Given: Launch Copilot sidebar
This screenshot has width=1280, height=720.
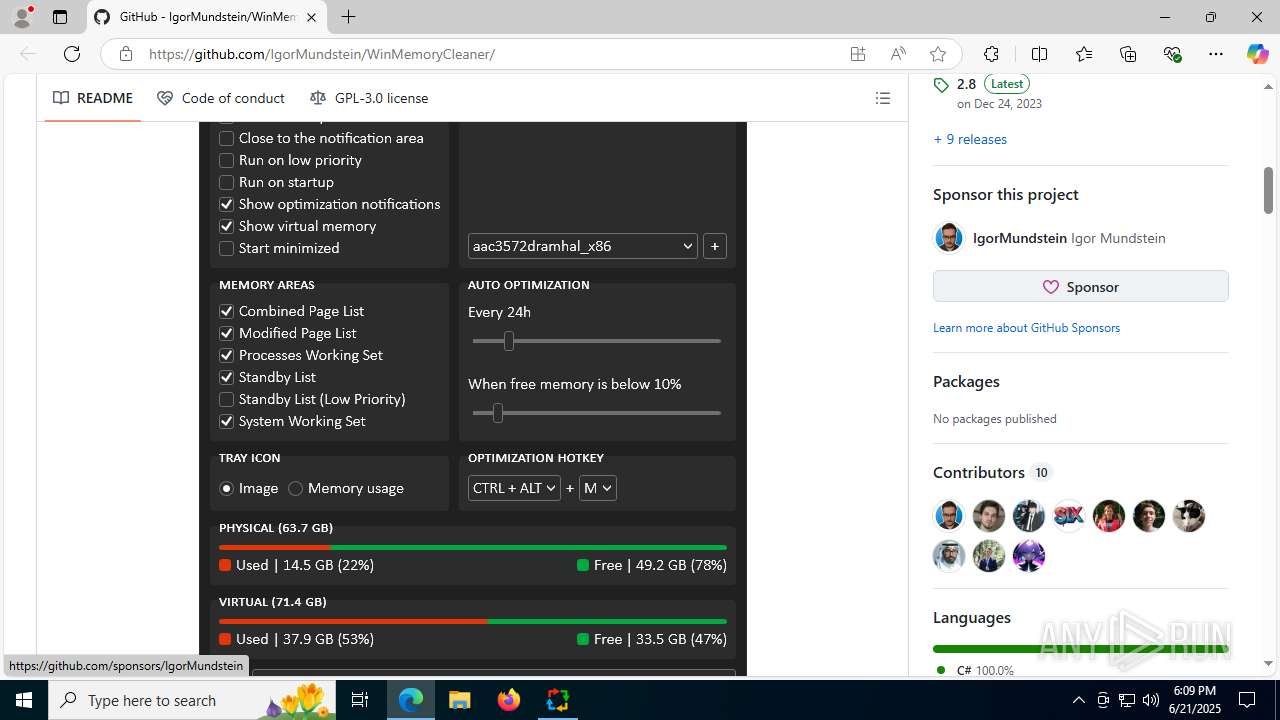Looking at the screenshot, I should tap(1257, 54).
